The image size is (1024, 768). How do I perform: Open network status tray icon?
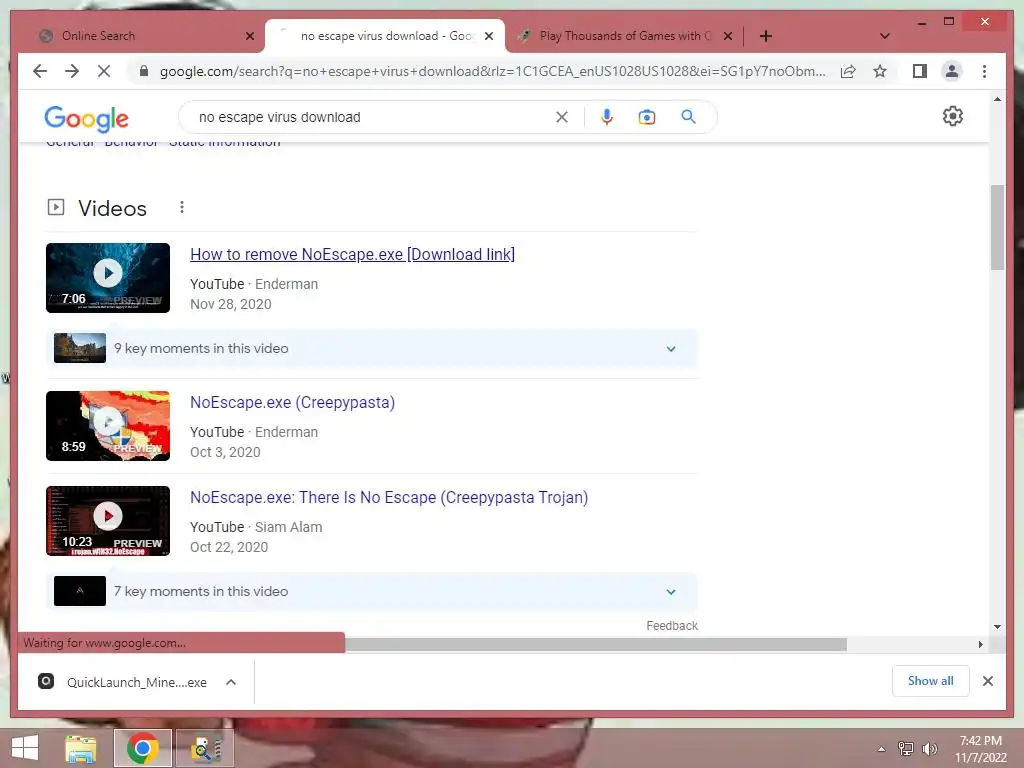click(x=906, y=749)
